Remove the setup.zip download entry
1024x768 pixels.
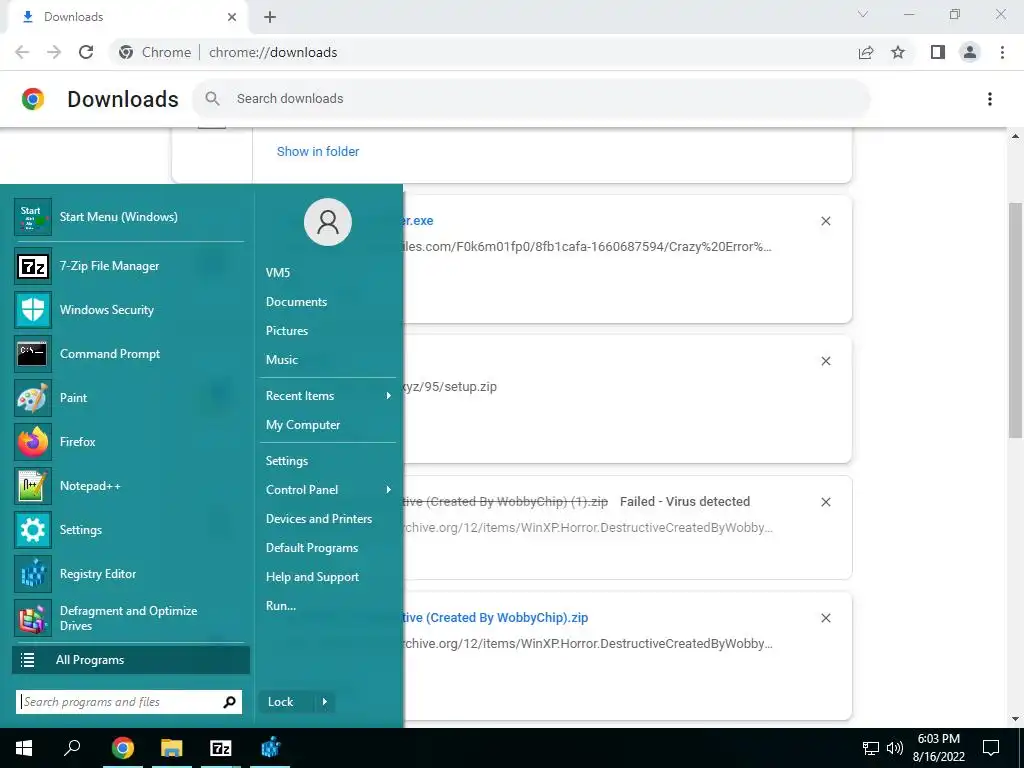click(825, 361)
